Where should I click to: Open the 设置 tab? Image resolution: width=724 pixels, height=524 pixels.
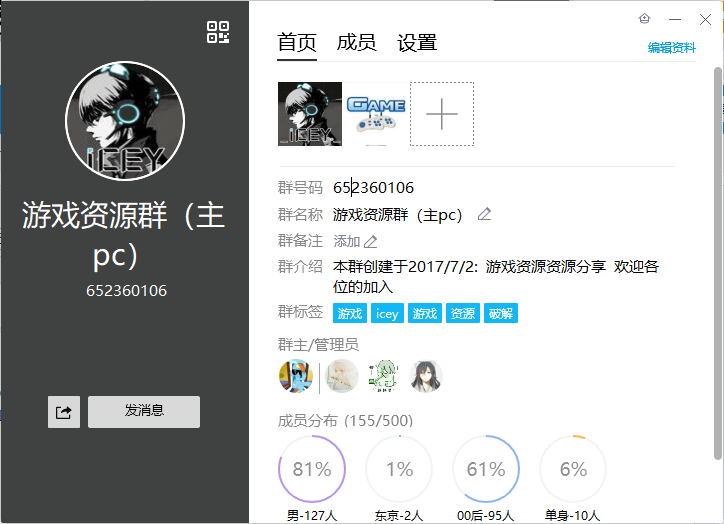tap(417, 43)
